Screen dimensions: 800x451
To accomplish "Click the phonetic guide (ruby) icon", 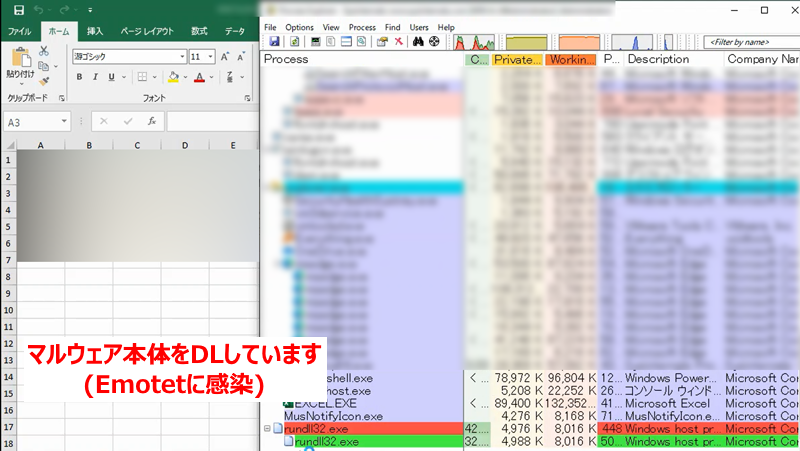I will 230,77.
